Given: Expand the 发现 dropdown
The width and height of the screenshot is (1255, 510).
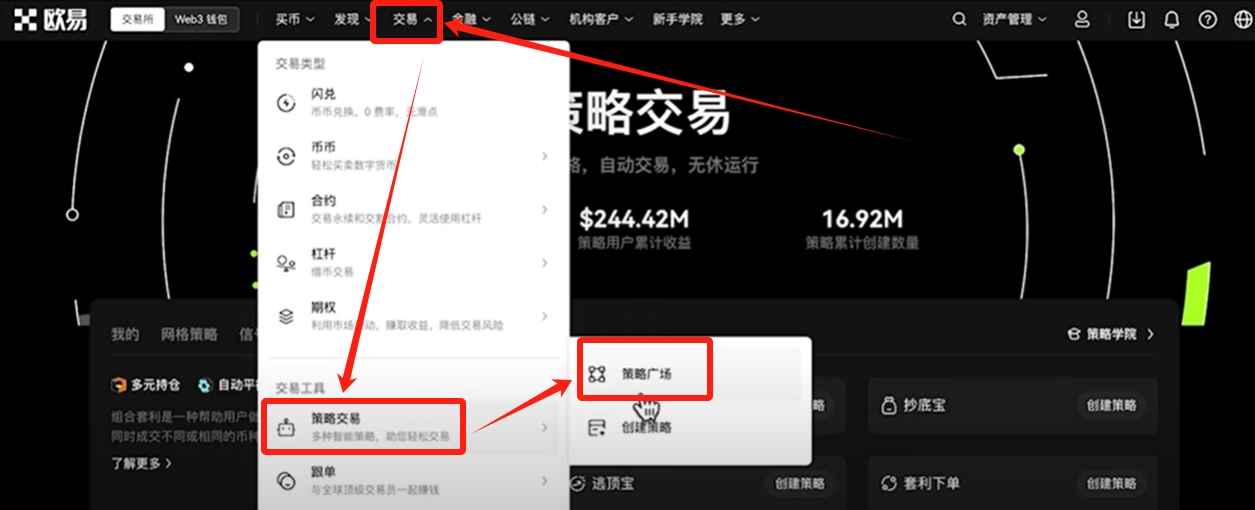Looking at the screenshot, I should tap(354, 19).
